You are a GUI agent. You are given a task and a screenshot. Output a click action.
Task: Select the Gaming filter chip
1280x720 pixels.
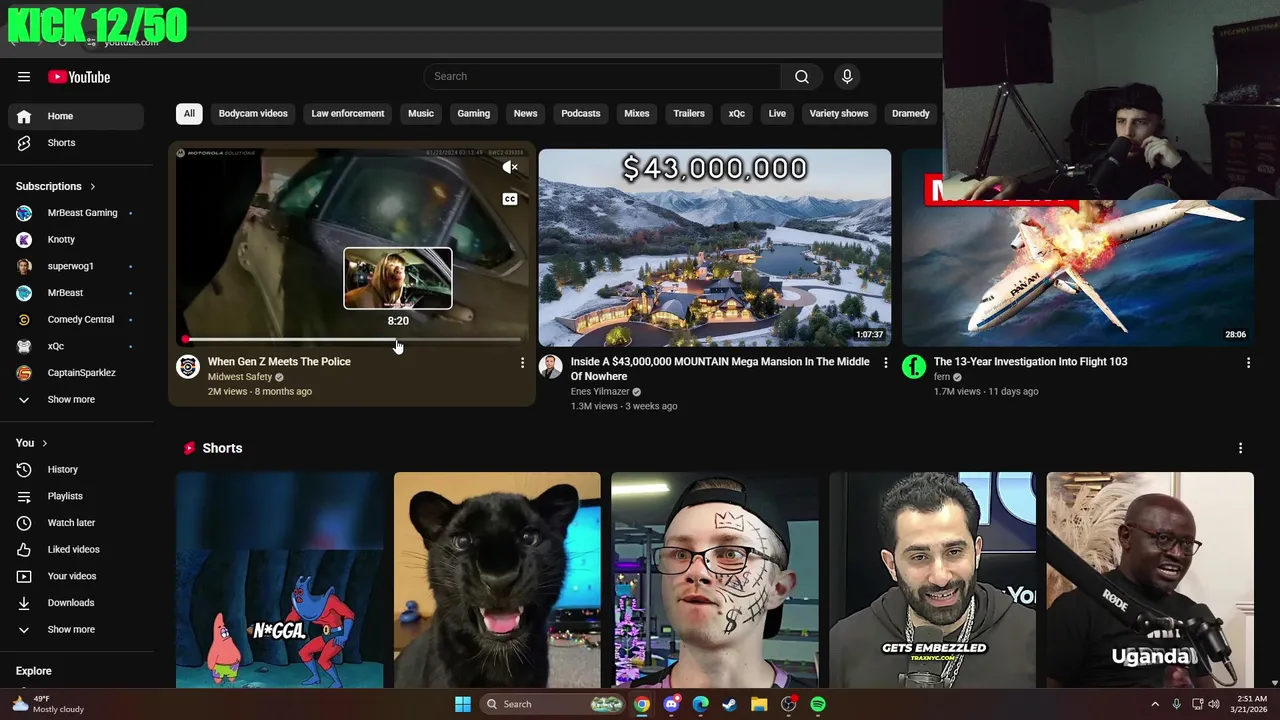[x=474, y=114]
